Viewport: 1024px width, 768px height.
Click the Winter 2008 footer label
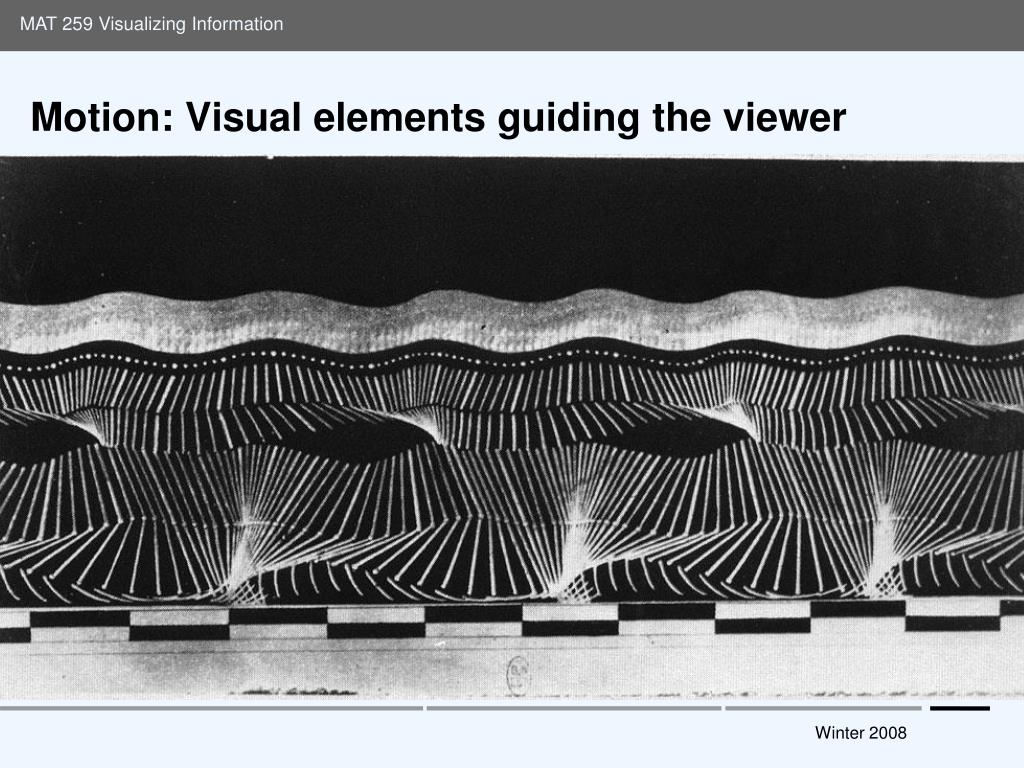click(x=860, y=733)
